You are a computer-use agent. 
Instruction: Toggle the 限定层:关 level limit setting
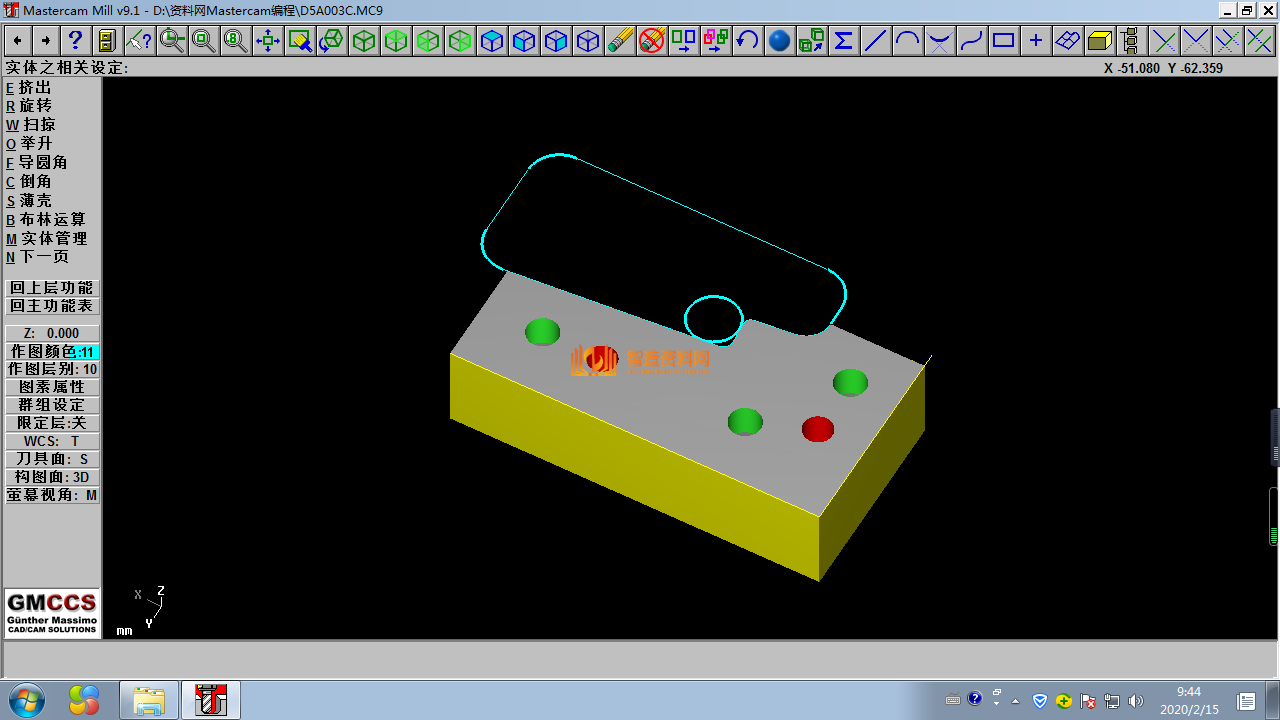[52, 423]
